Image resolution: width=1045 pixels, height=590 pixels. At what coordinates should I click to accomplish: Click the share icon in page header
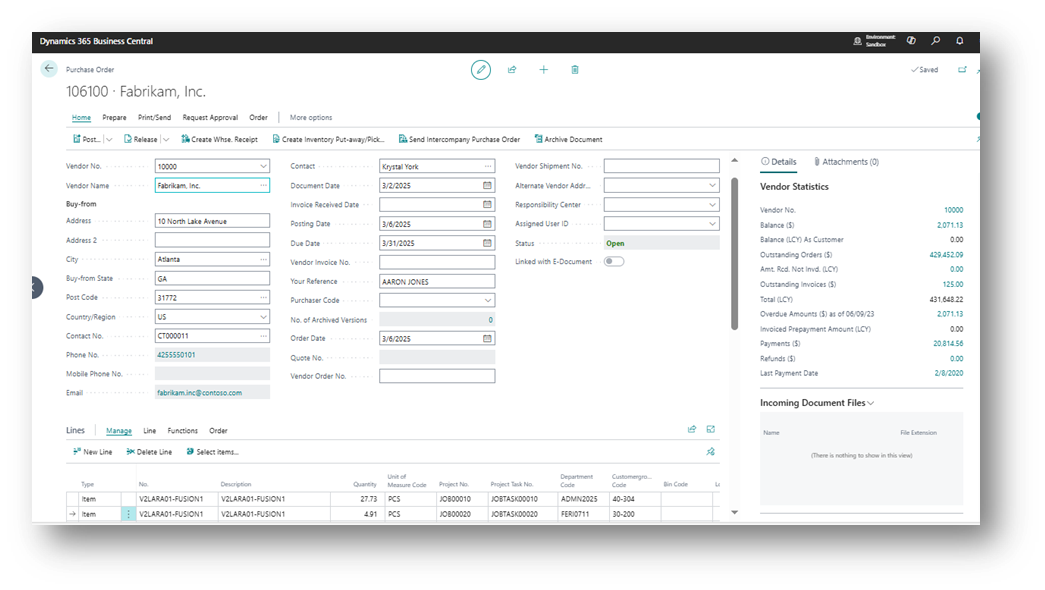coord(512,69)
